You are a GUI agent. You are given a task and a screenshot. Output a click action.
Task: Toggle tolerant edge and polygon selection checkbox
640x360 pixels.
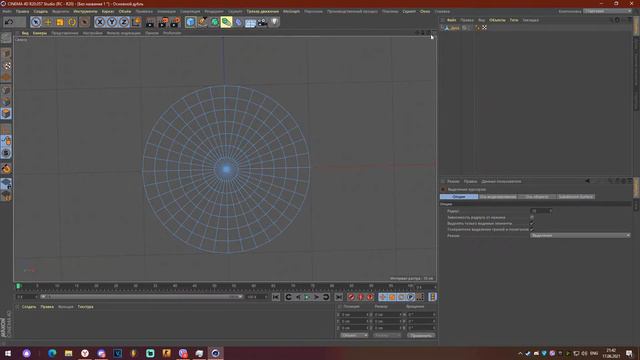click(x=532, y=229)
